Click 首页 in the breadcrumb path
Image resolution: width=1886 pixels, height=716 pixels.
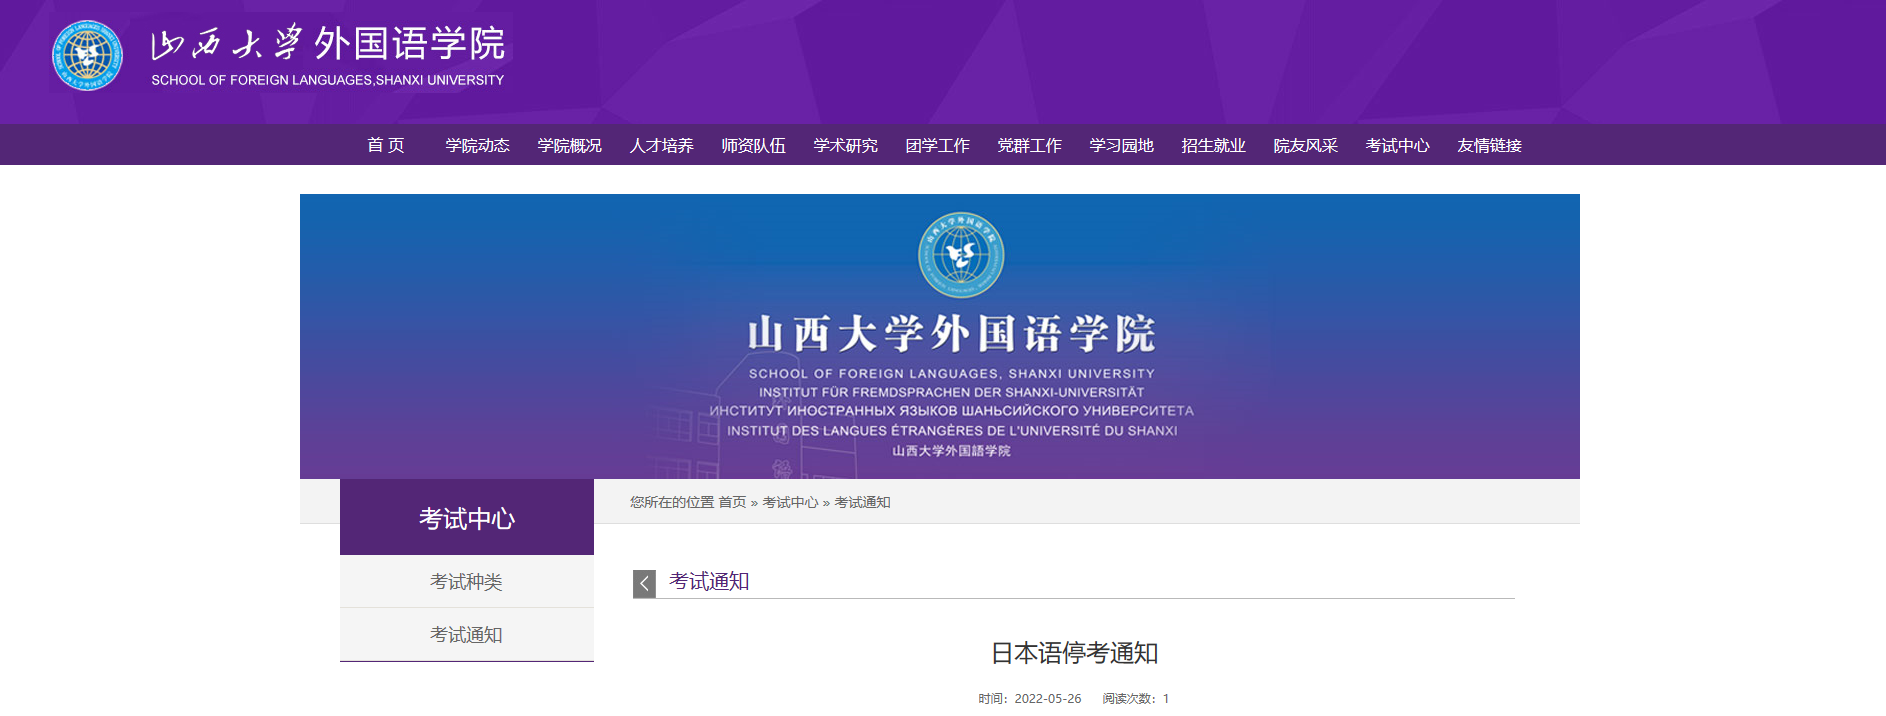point(732,502)
